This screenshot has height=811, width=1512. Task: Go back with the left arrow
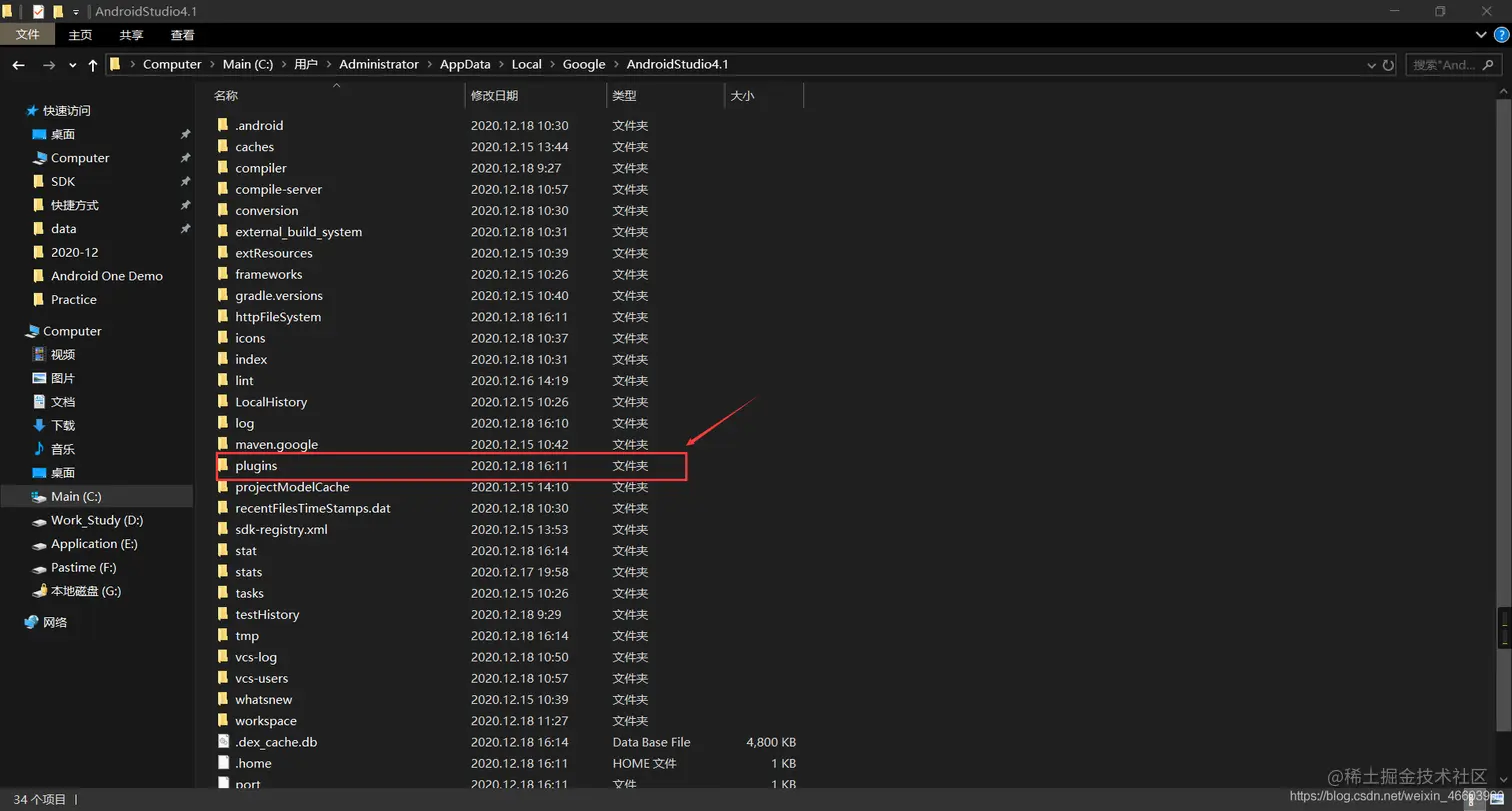(18, 65)
